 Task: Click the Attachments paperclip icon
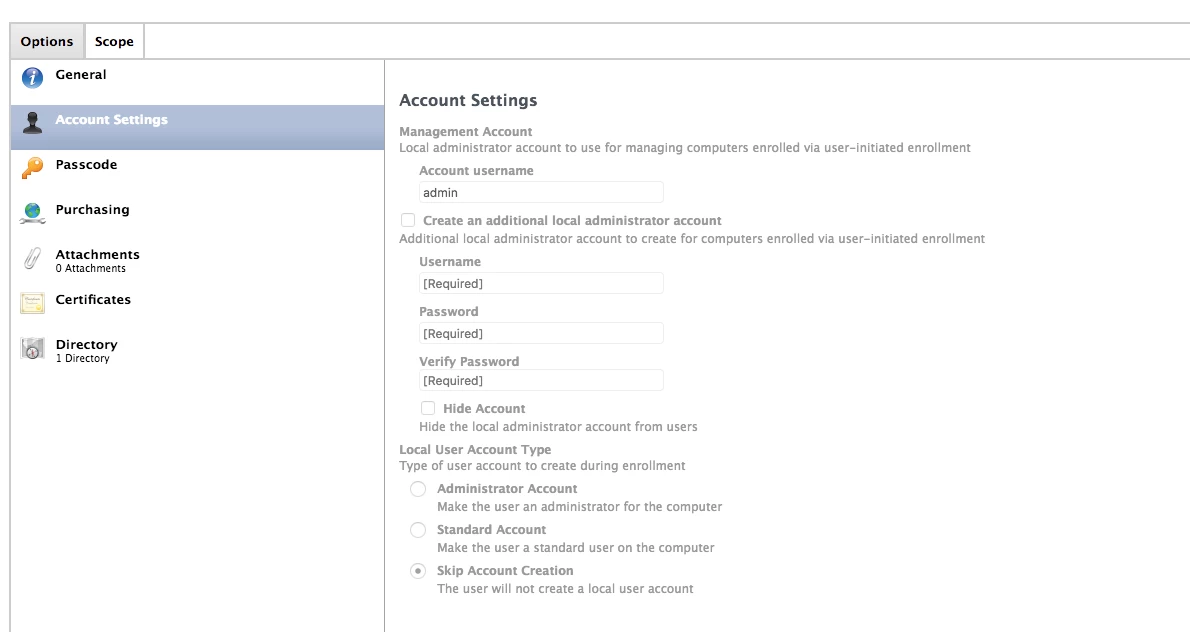pos(32,259)
